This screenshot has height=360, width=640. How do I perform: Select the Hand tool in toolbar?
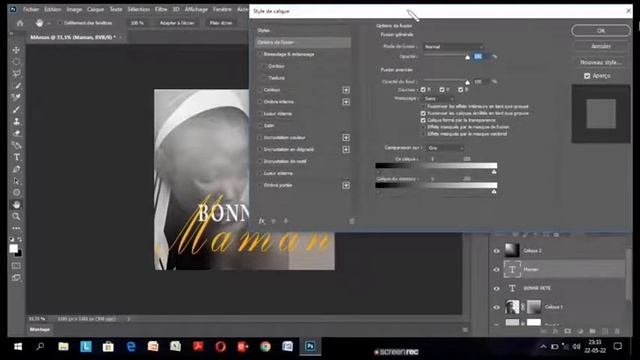click(16, 204)
